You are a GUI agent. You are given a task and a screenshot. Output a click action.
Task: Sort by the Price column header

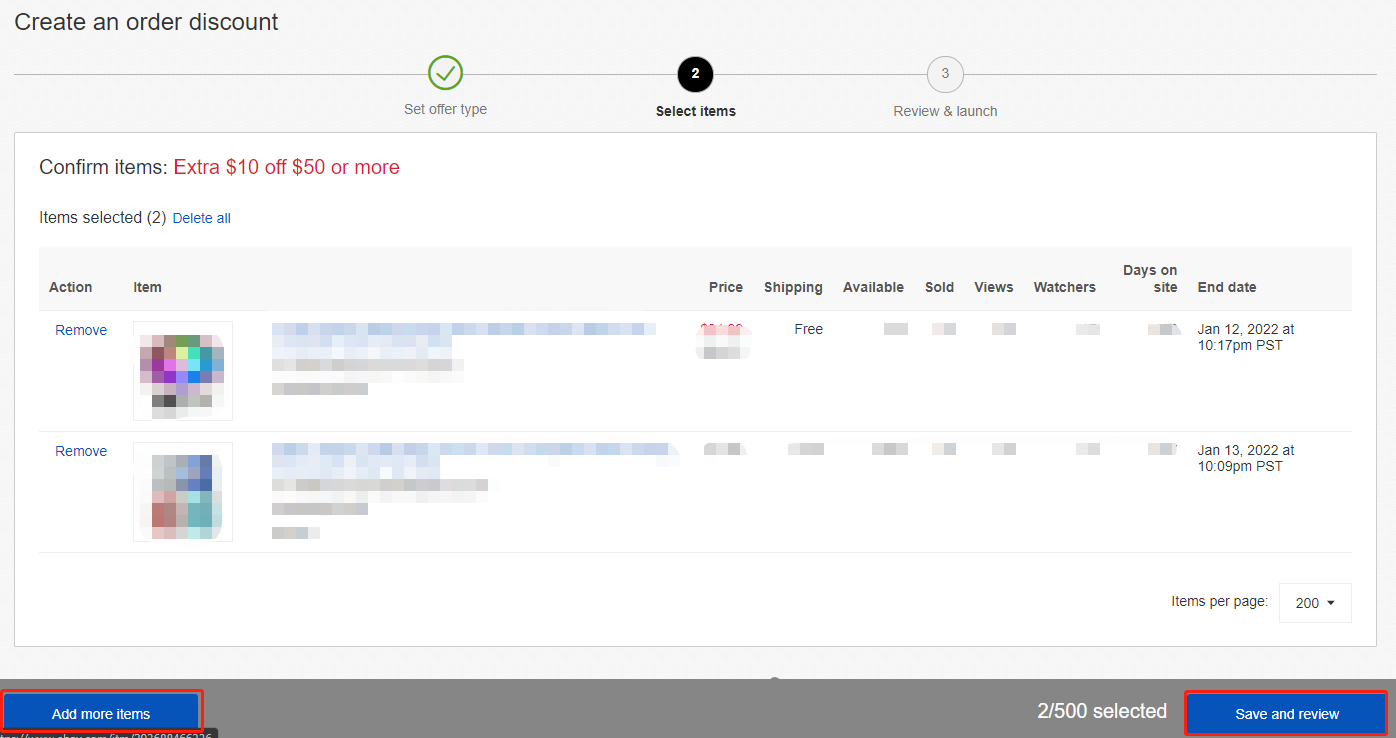[725, 287]
